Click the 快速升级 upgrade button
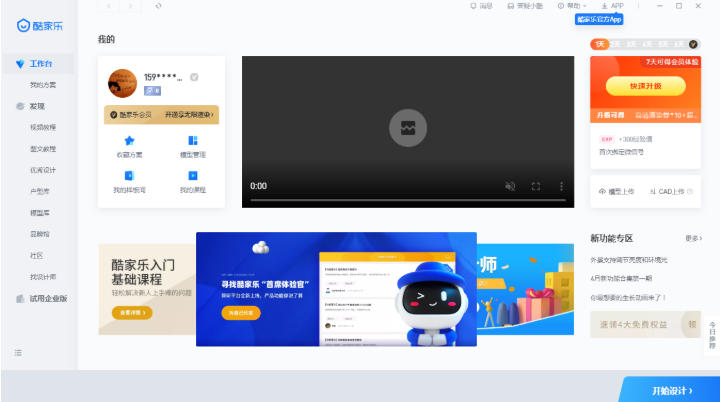Viewport: 720px width, 402px height. pyautogui.click(x=646, y=86)
